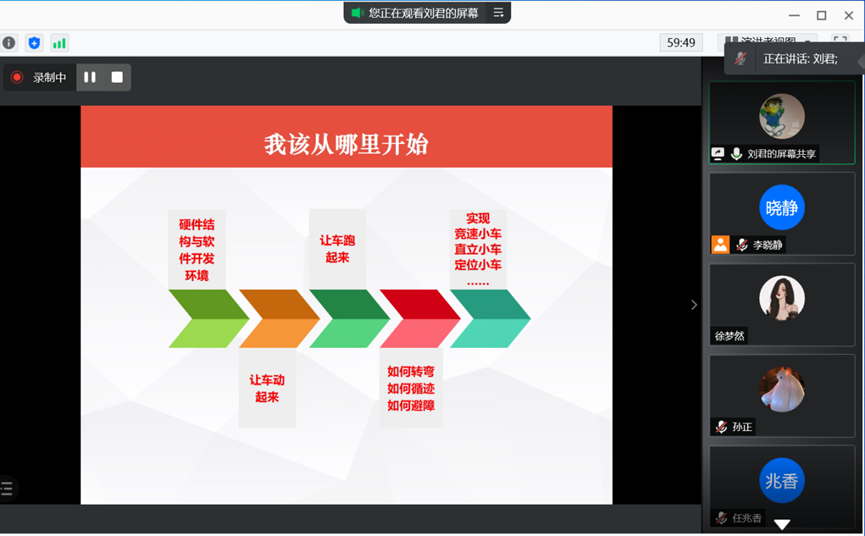
Task: Select 孙正's participant thumbnail
Action: 782,392
